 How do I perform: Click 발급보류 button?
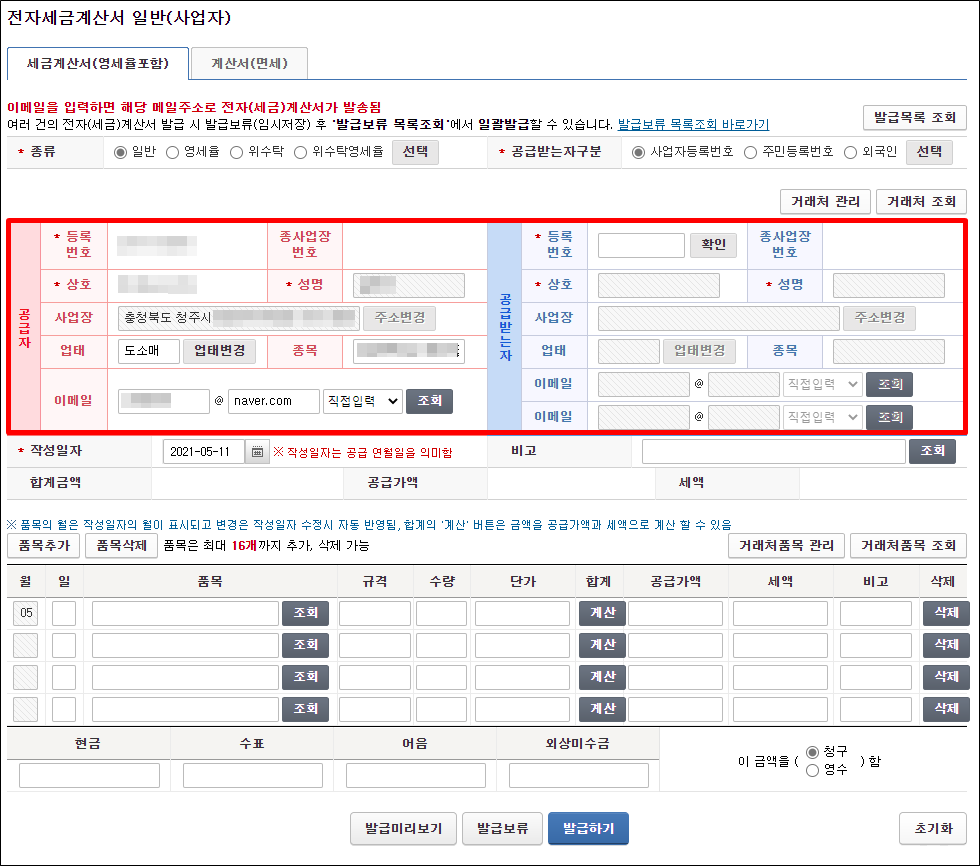[502, 829]
